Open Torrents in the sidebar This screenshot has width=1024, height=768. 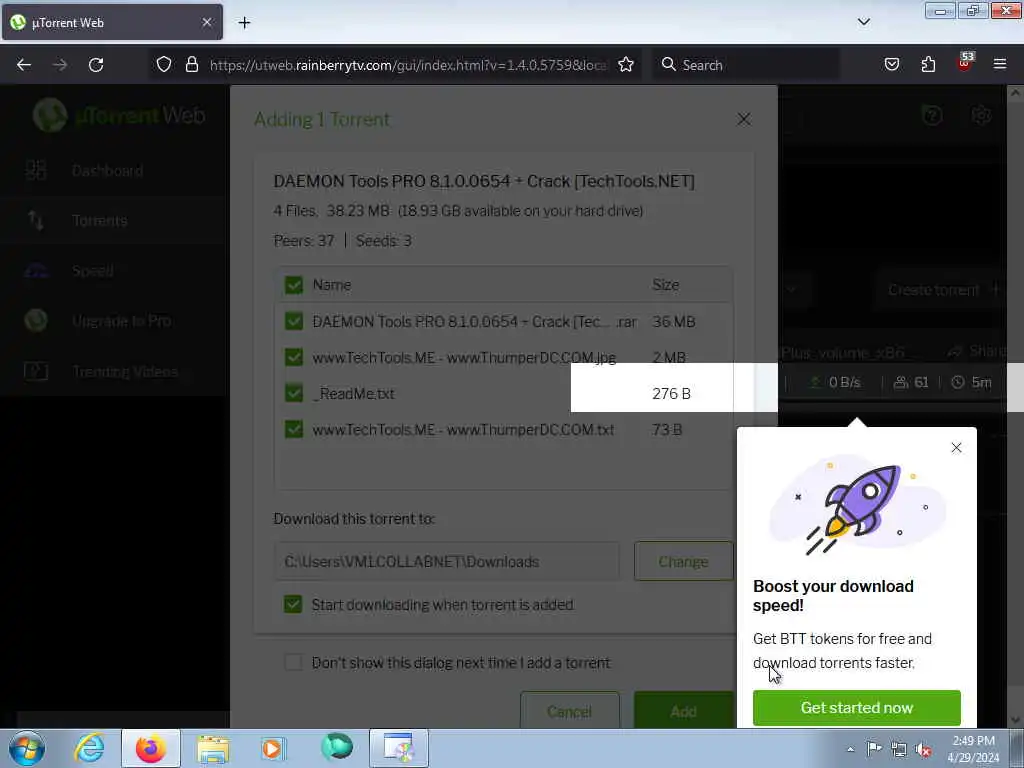coord(99,221)
